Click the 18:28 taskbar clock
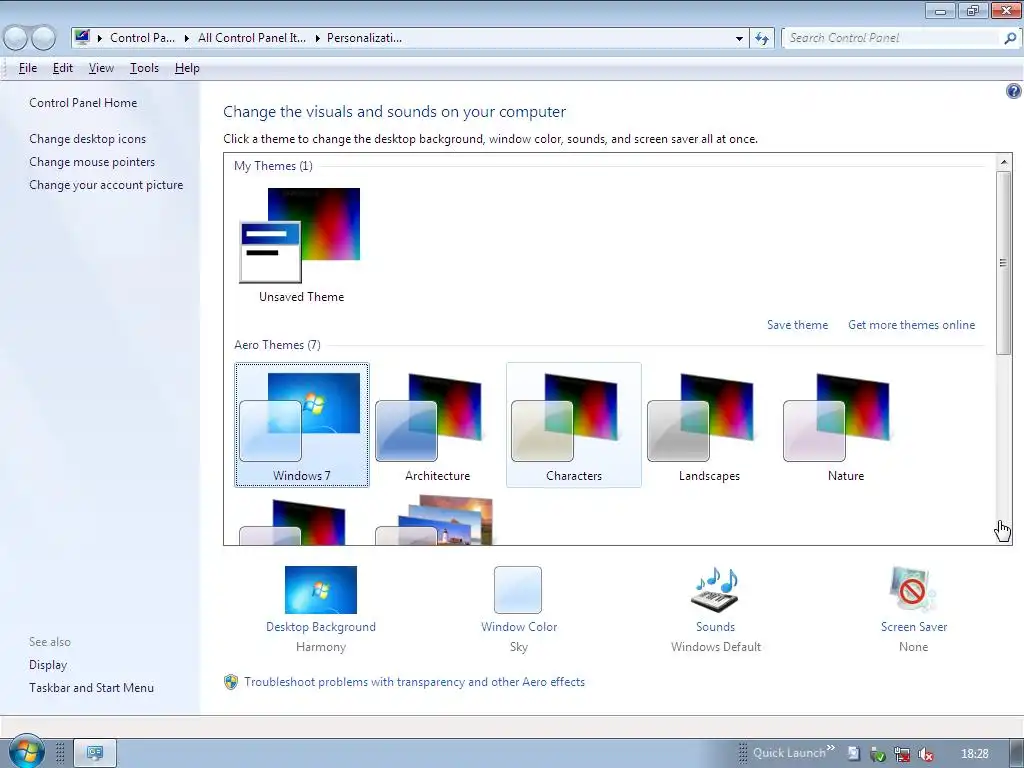 pyautogui.click(x=975, y=754)
